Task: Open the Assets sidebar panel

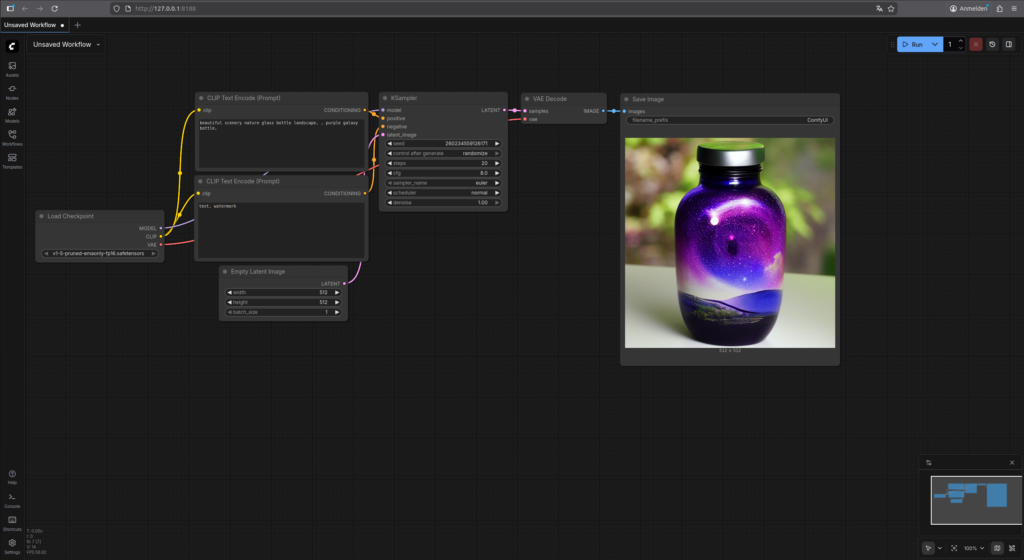Action: [12, 68]
